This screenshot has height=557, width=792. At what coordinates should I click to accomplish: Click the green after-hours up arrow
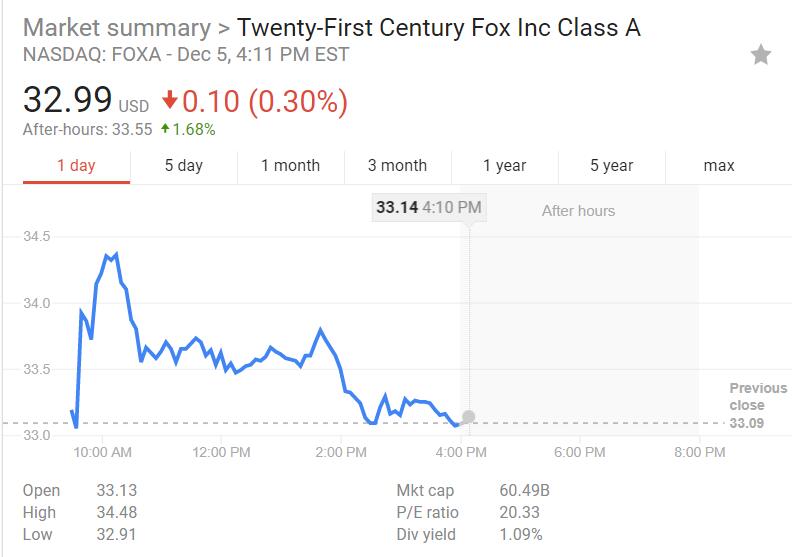[x=164, y=129]
